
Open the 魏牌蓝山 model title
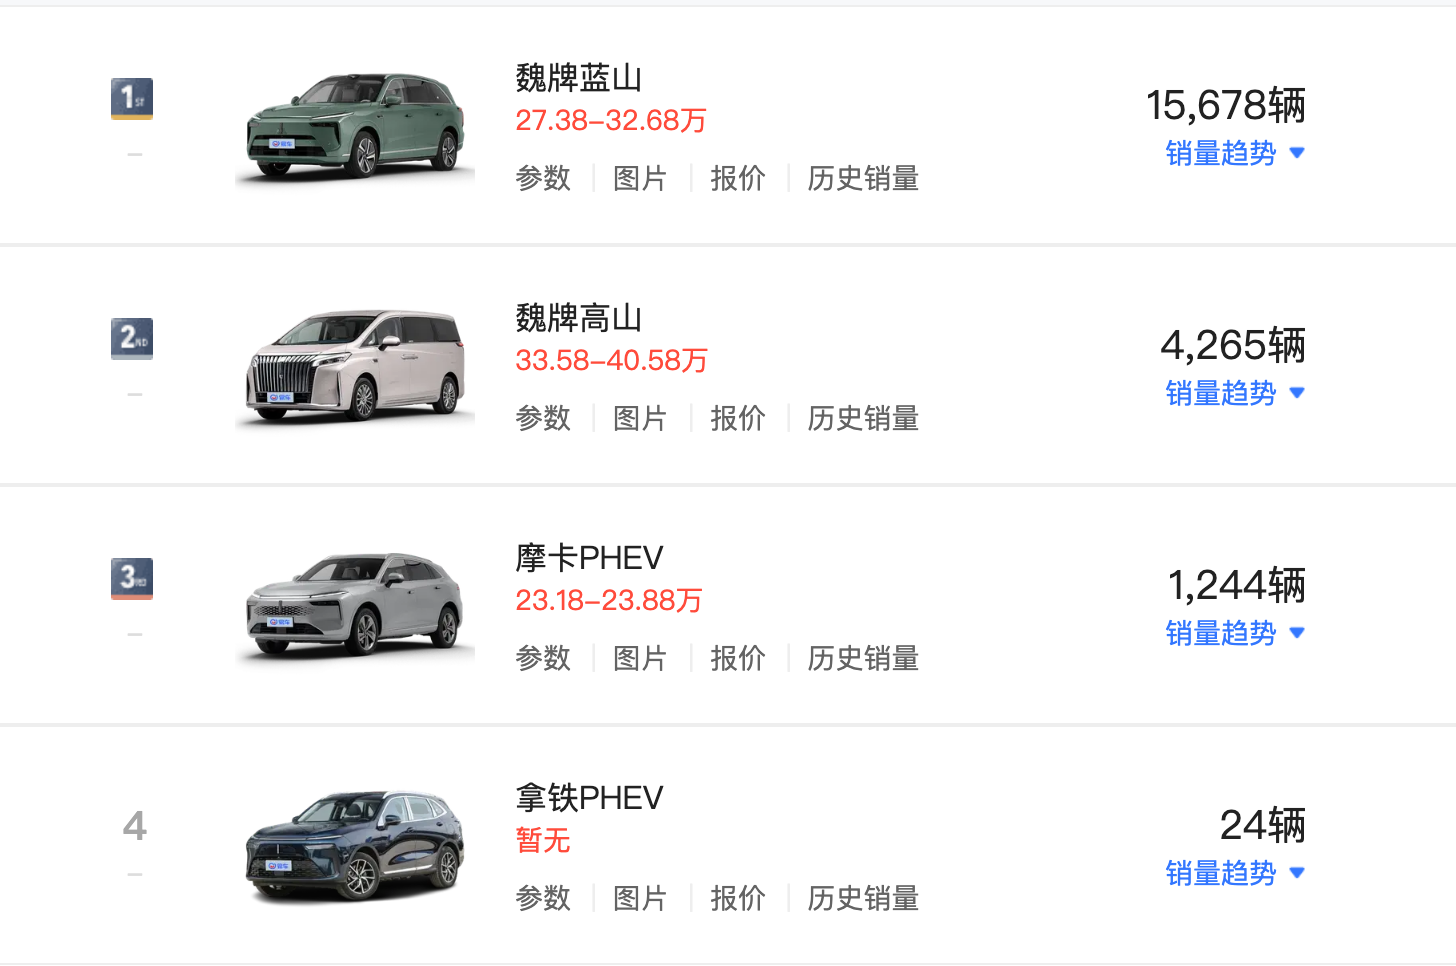coord(579,77)
